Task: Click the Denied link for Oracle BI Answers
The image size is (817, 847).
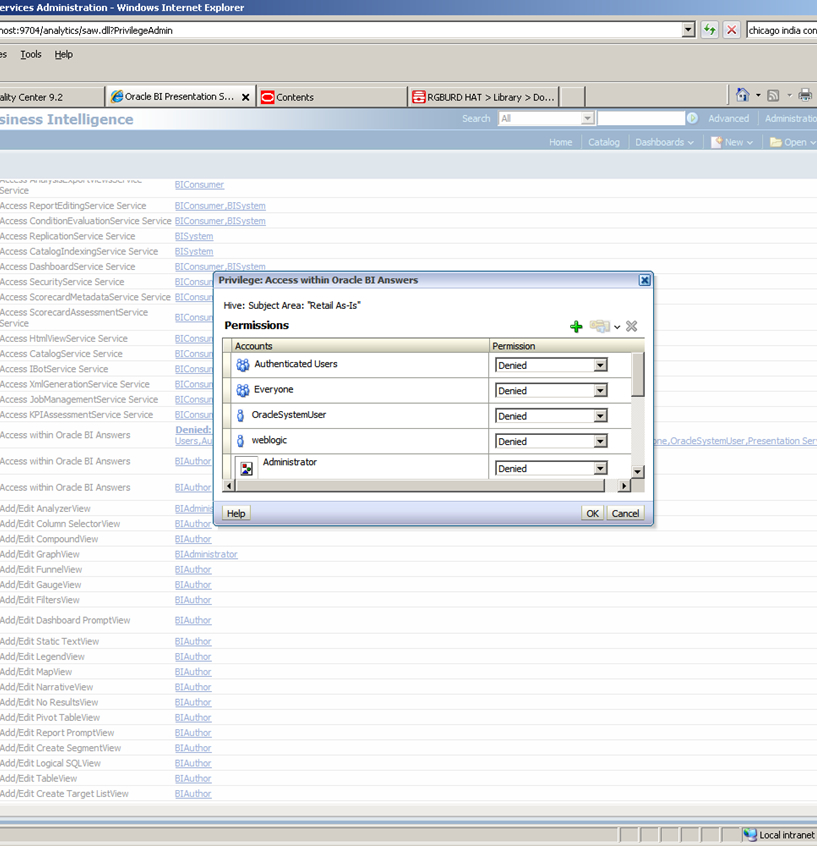Action: [x=193, y=429]
